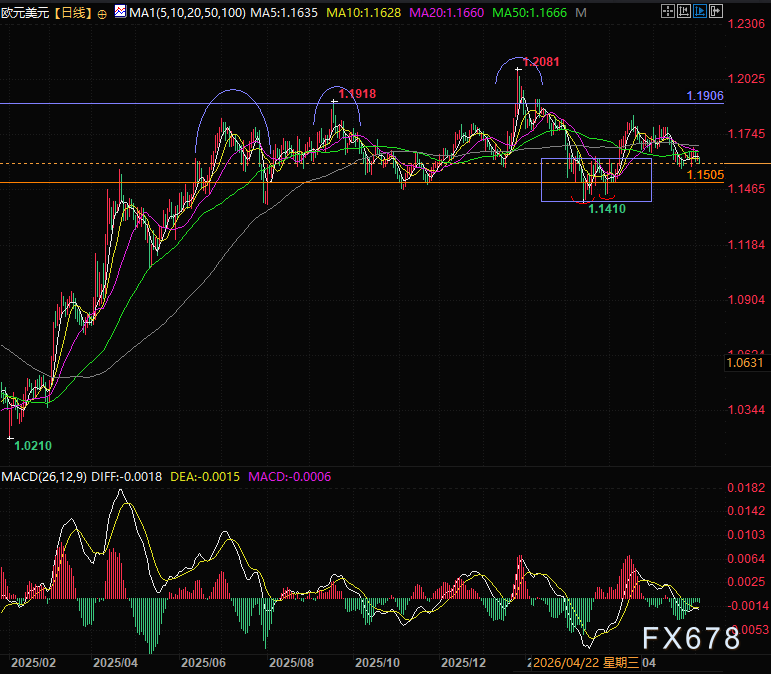Click the circled plus icon beside 日线
Image resolution: width=771 pixels, height=674 pixels.
[102, 14]
